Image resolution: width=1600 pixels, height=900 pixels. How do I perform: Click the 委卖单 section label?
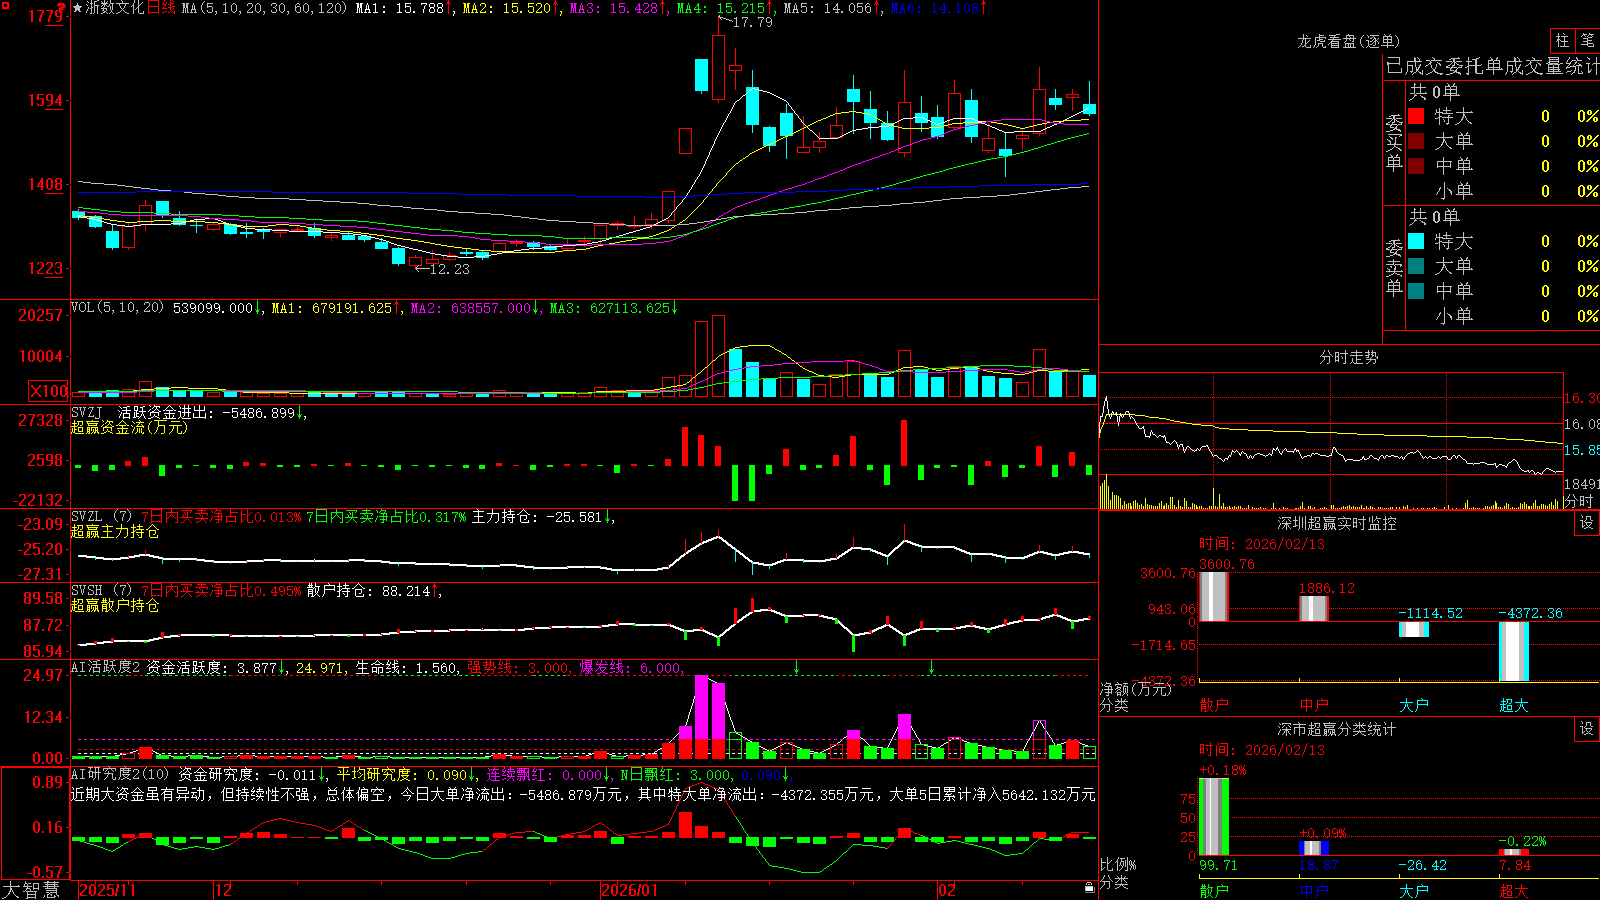coord(1394,267)
